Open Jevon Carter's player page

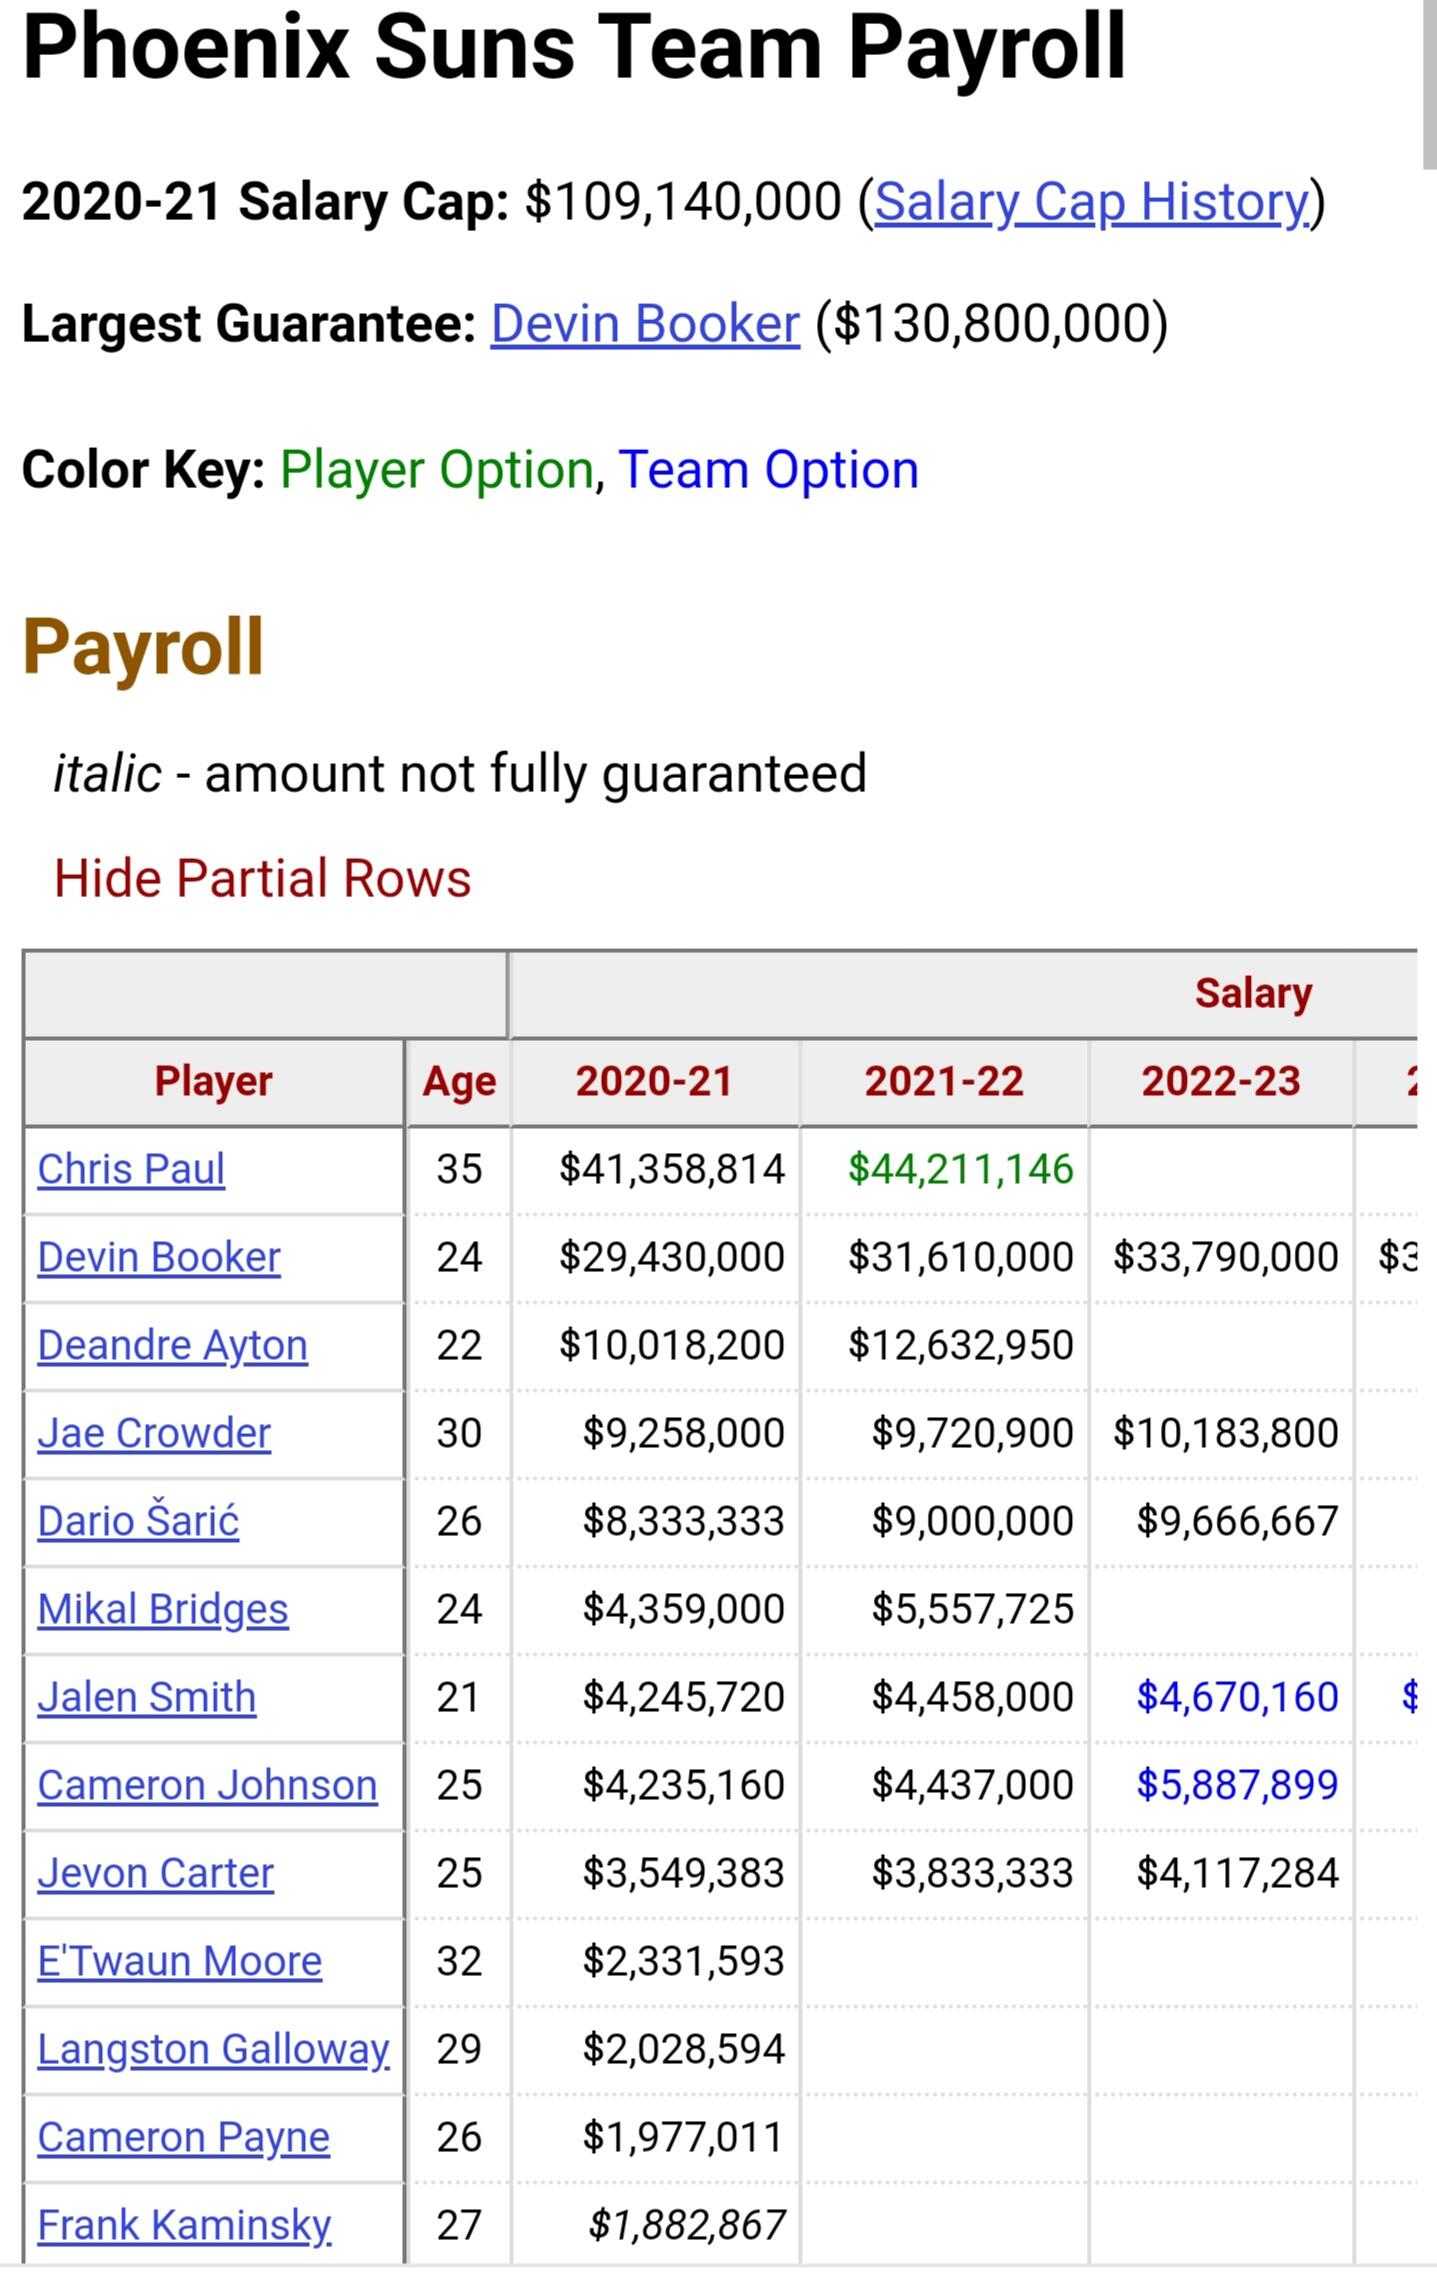155,1873
